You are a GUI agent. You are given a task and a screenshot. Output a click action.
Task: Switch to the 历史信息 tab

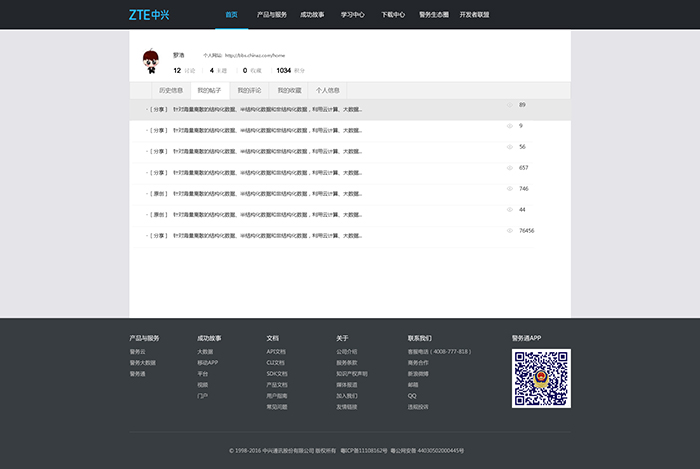[171, 90]
